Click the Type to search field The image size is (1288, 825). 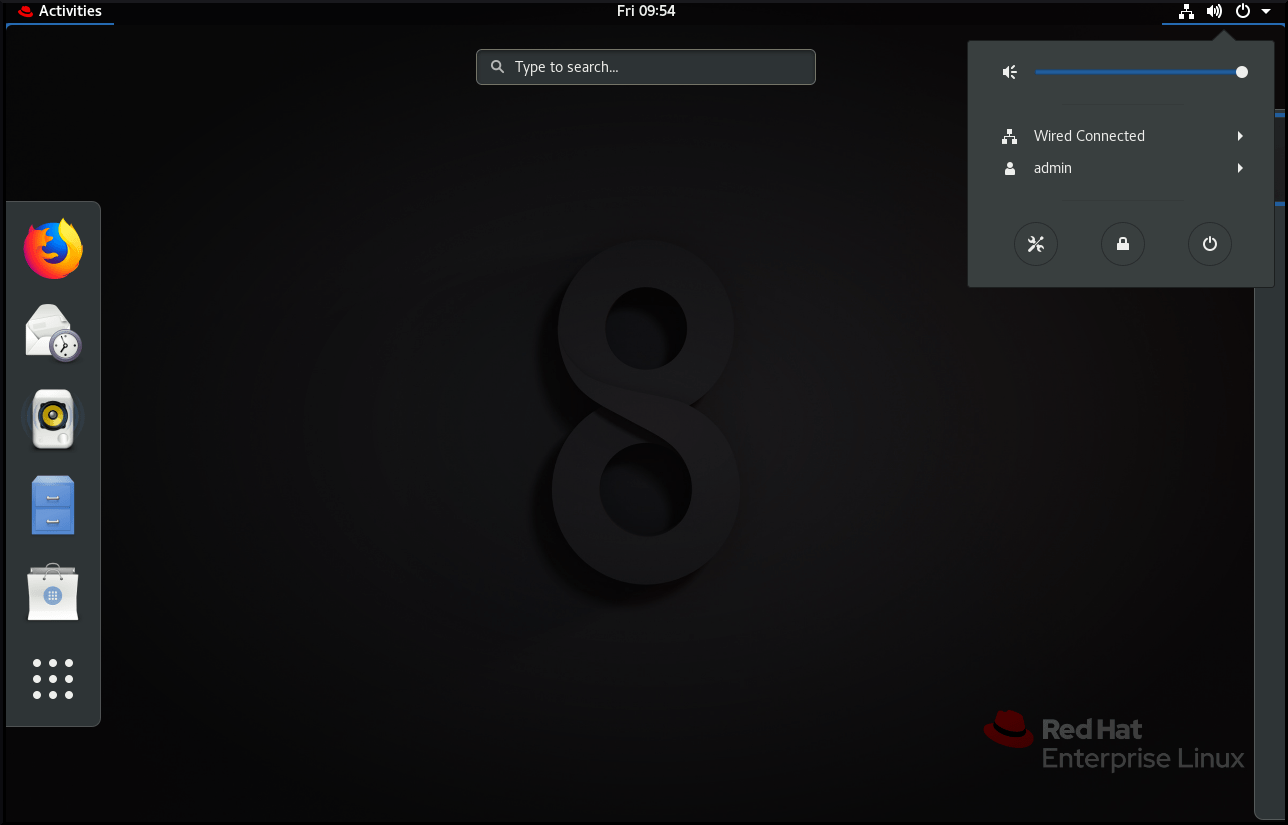coord(645,67)
